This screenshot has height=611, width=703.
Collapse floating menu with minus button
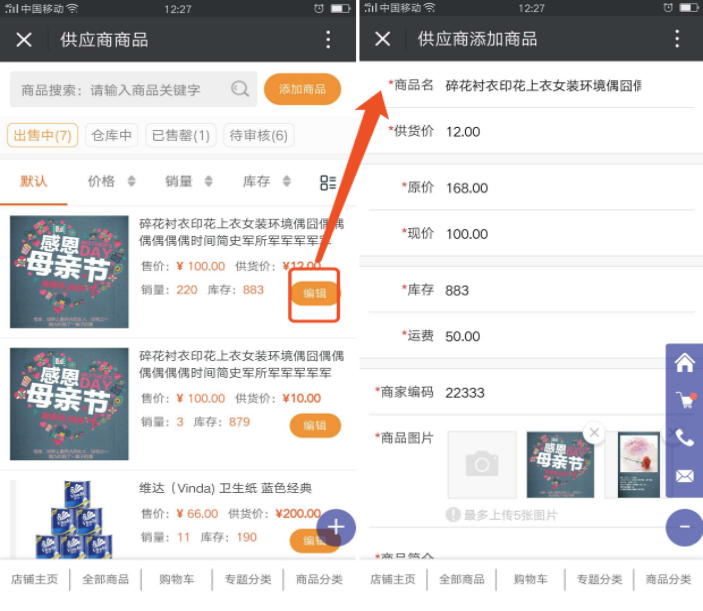pyautogui.click(x=684, y=526)
